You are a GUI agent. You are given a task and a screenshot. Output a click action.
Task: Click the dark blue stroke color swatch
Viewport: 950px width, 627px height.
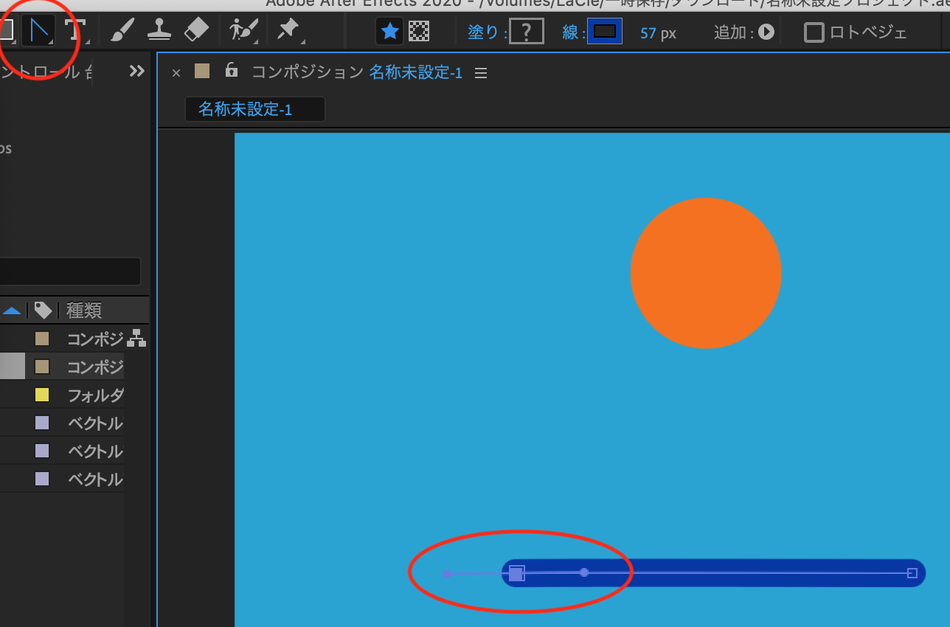605,32
